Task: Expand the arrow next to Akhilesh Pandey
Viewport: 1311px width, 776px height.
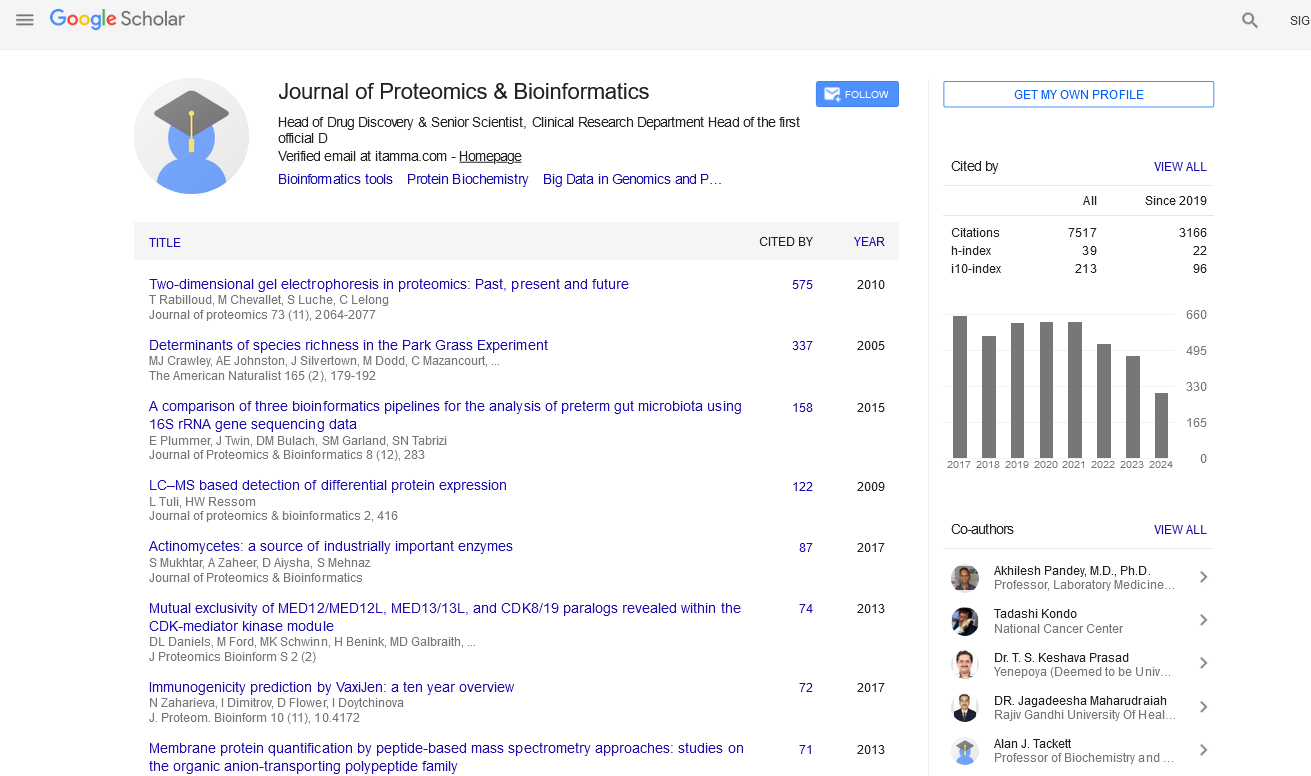Action: [1203, 577]
